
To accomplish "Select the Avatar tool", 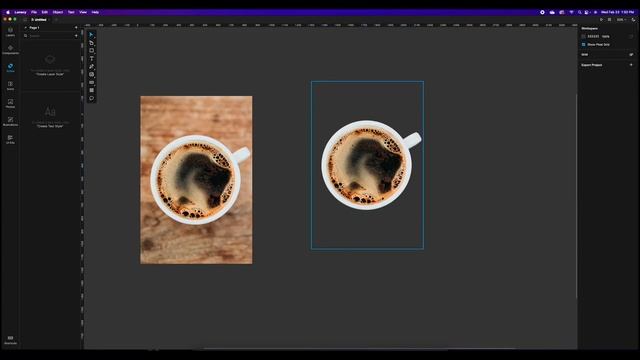I will (91, 75).
